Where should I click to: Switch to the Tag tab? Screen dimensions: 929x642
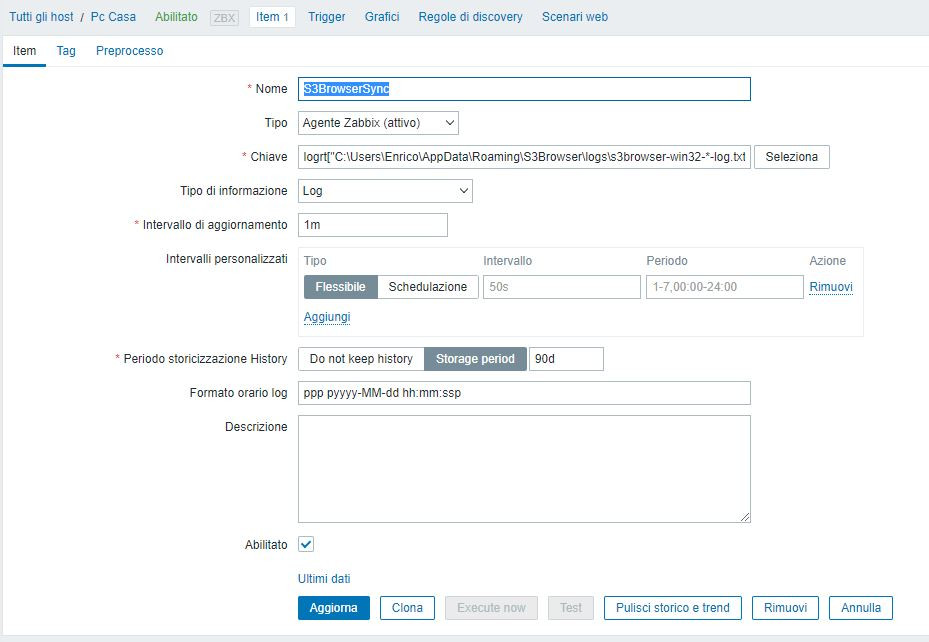(65, 51)
